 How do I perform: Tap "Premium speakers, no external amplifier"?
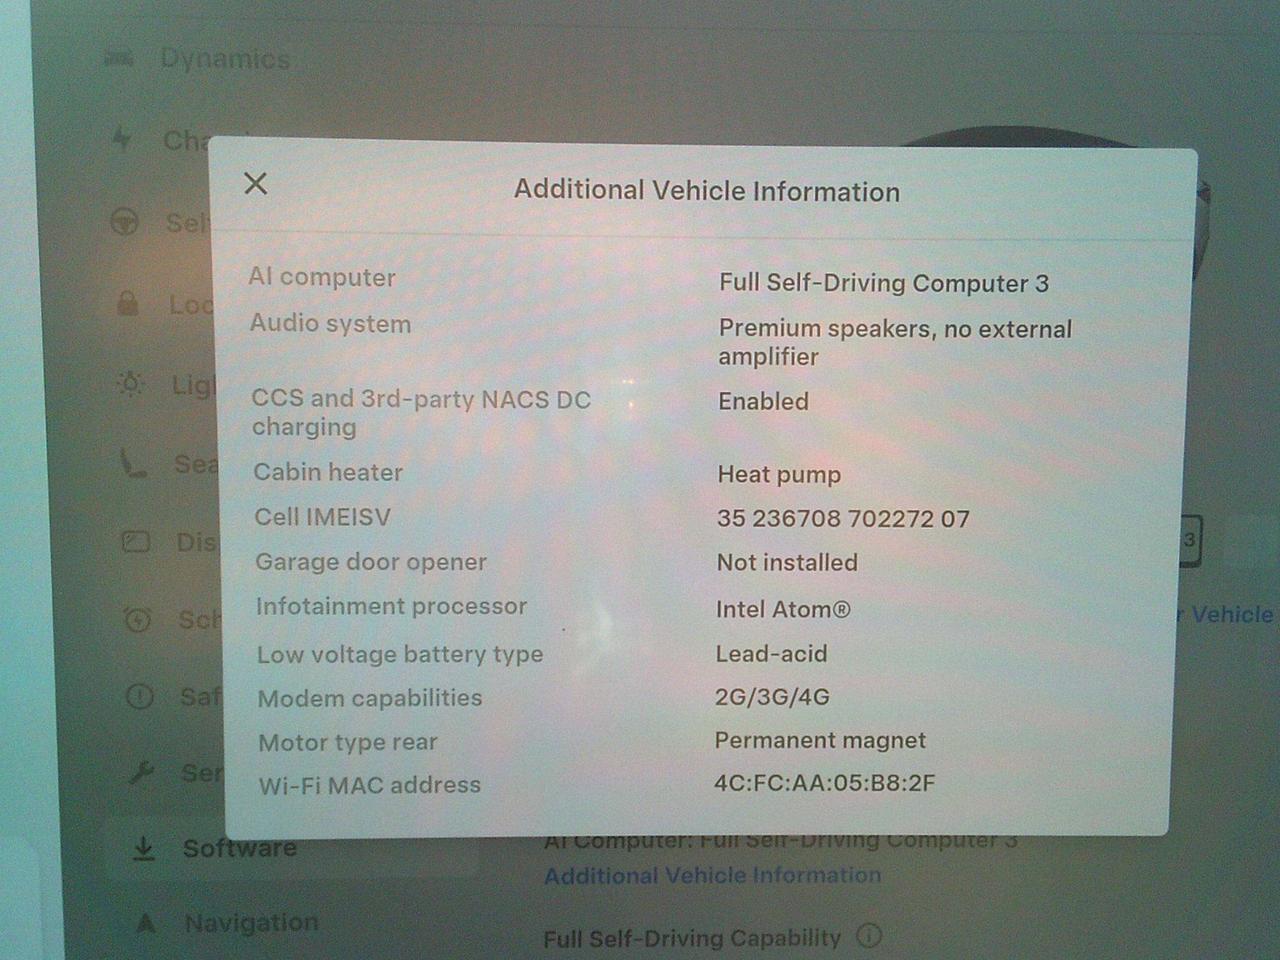pyautogui.click(x=895, y=342)
